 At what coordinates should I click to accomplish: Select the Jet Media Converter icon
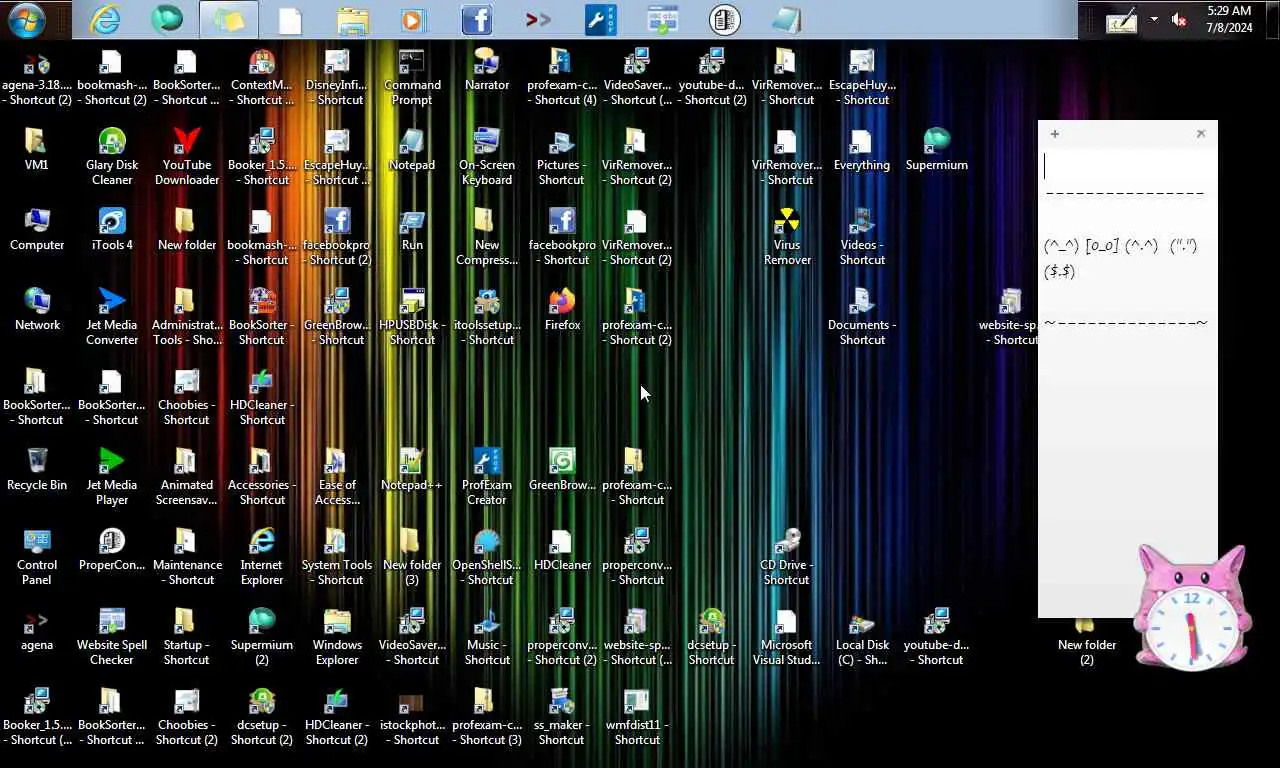click(x=112, y=317)
